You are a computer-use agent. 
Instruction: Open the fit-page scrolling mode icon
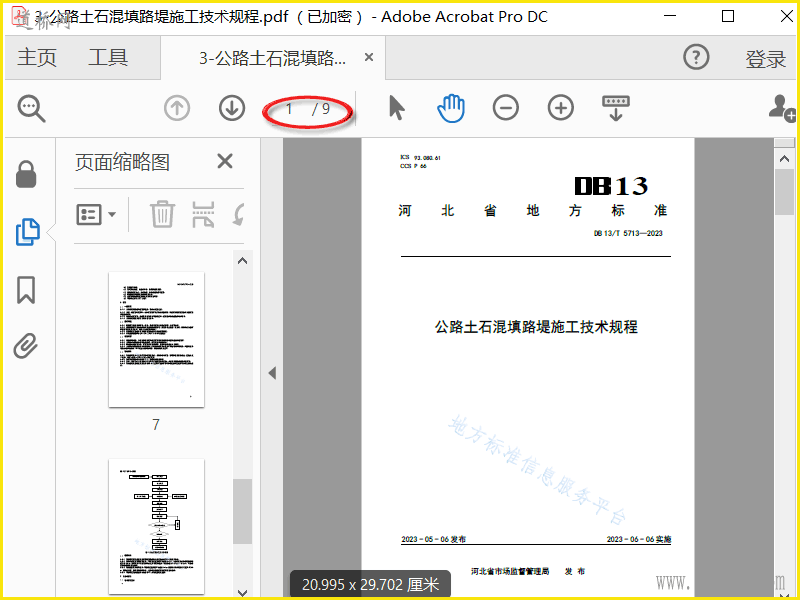[x=616, y=108]
